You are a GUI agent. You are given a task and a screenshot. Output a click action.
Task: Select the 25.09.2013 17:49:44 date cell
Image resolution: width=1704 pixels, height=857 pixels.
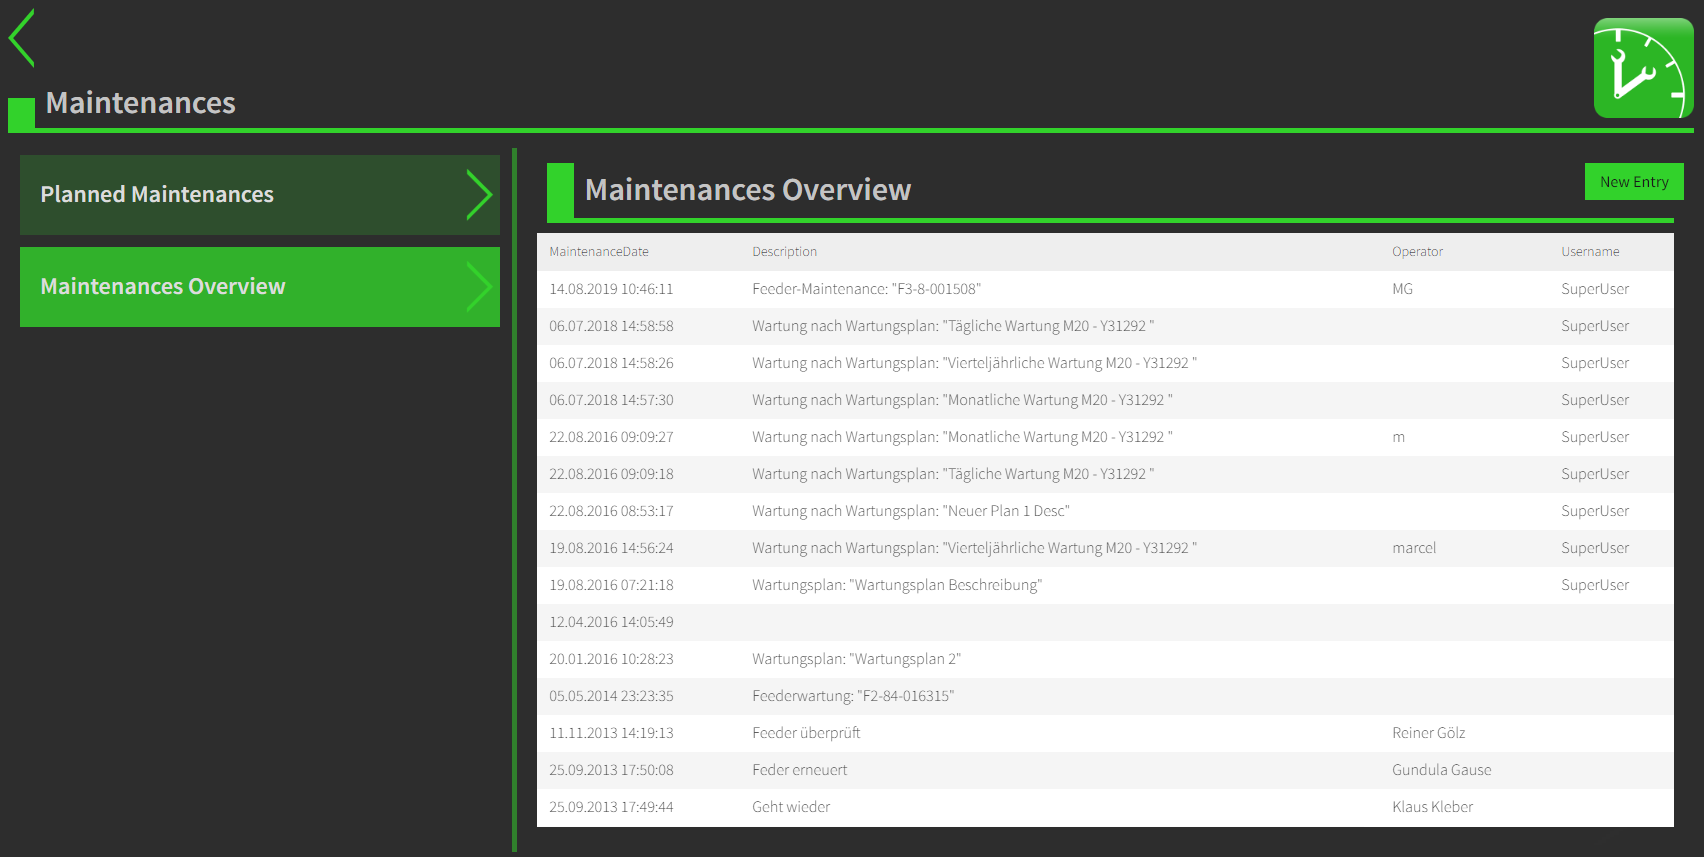(x=611, y=807)
